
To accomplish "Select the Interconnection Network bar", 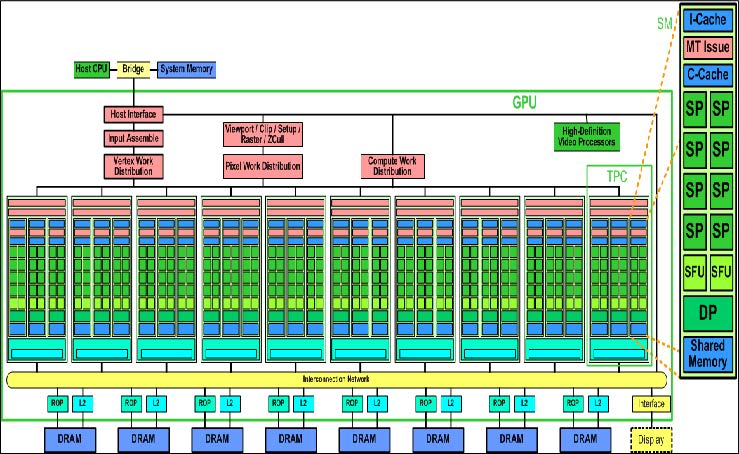I will [x=336, y=380].
